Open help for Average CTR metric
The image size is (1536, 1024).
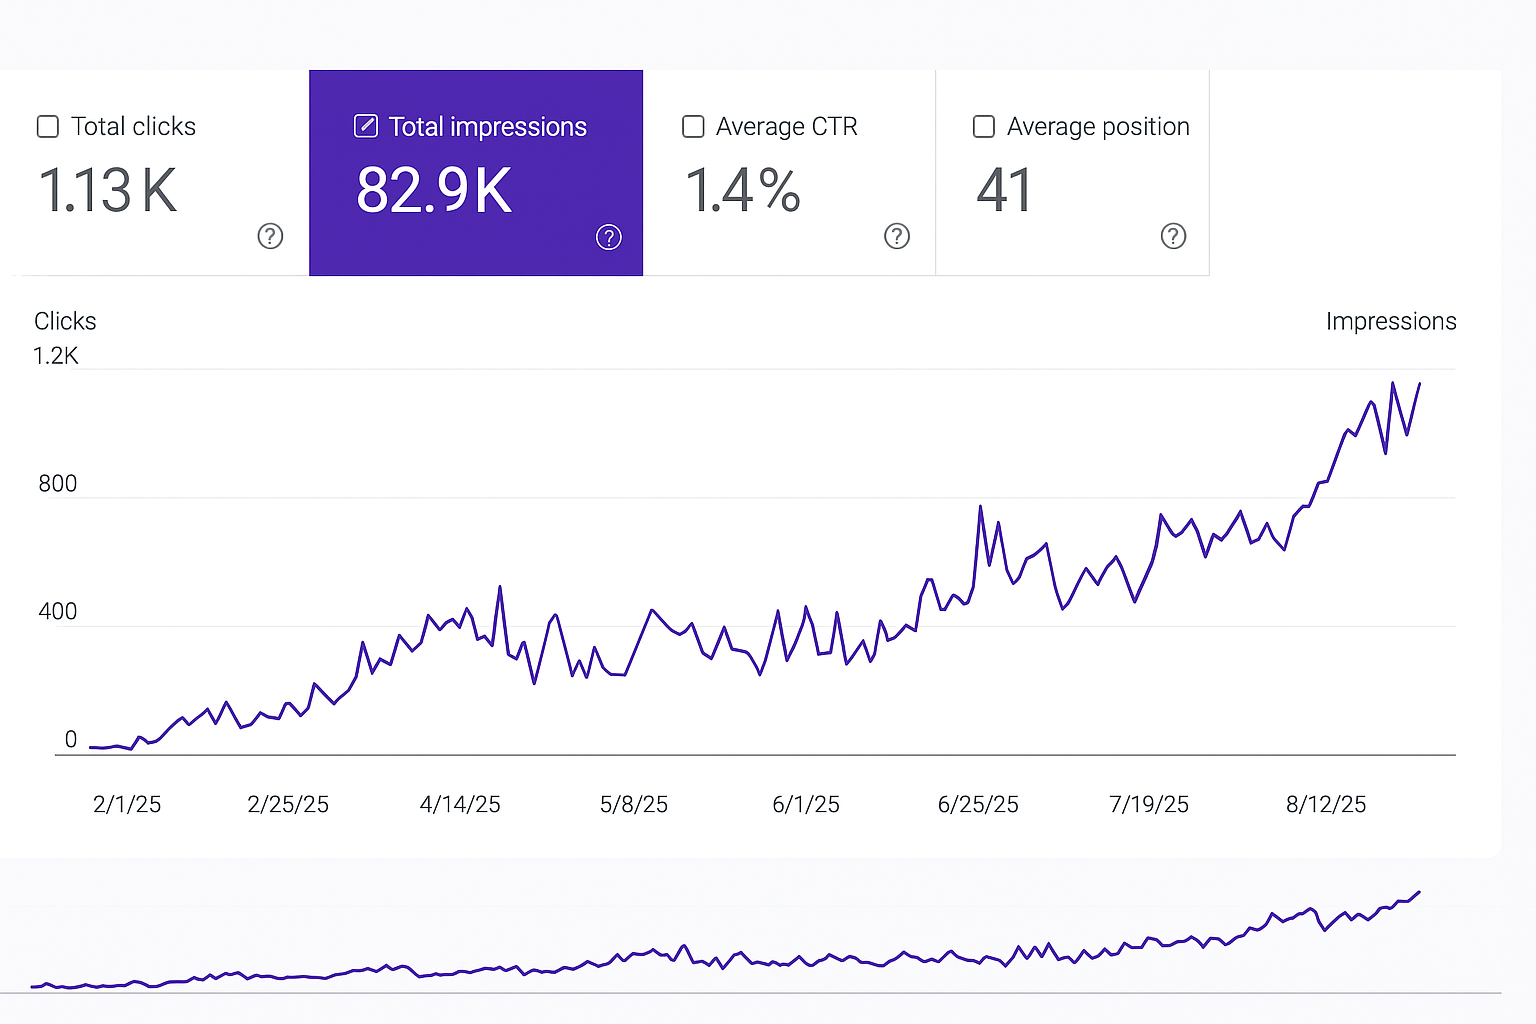tap(896, 237)
